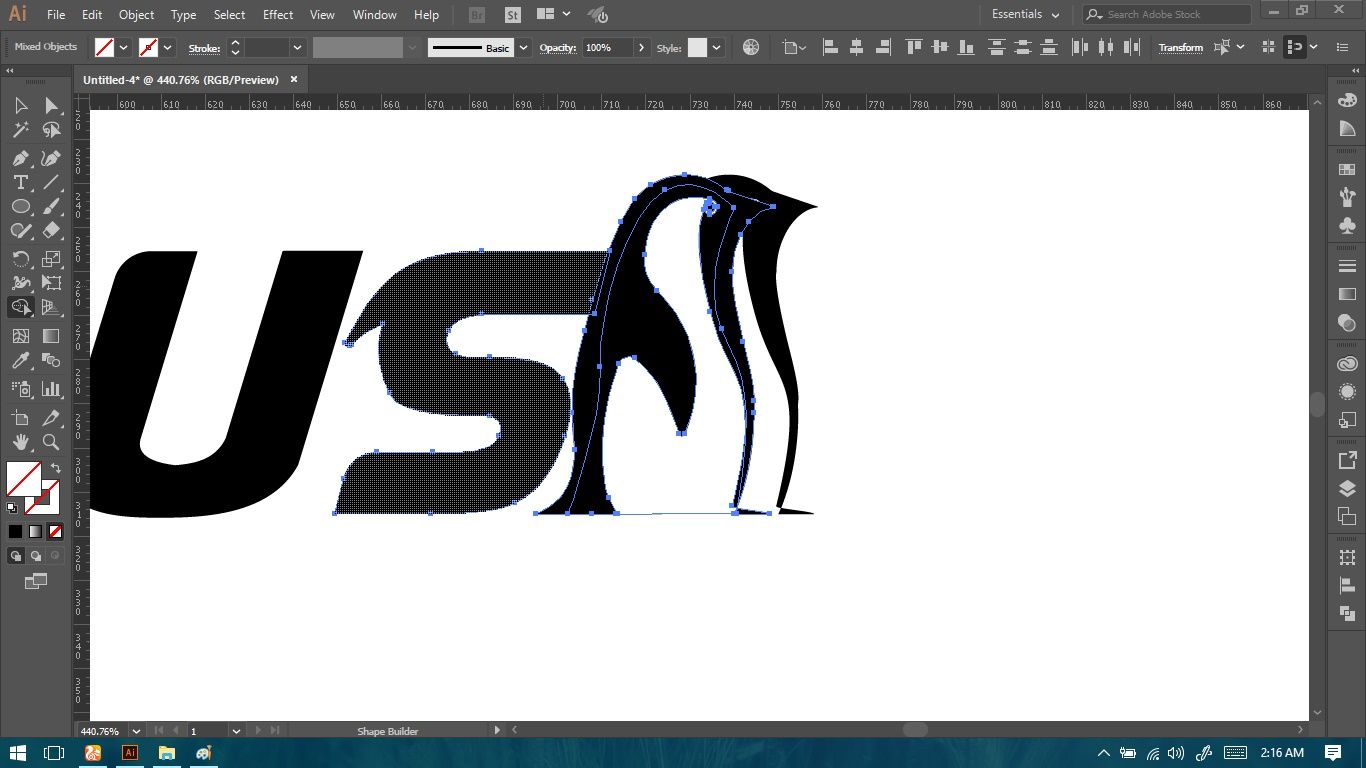Select the Direct Selection tool
The image size is (1366, 768).
51,105
